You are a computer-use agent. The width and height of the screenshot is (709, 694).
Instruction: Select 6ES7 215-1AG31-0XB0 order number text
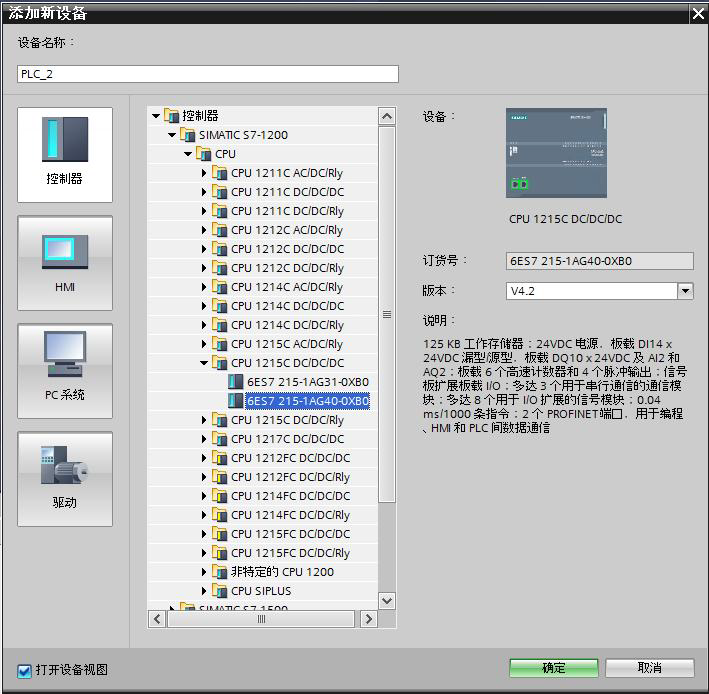[x=308, y=382]
